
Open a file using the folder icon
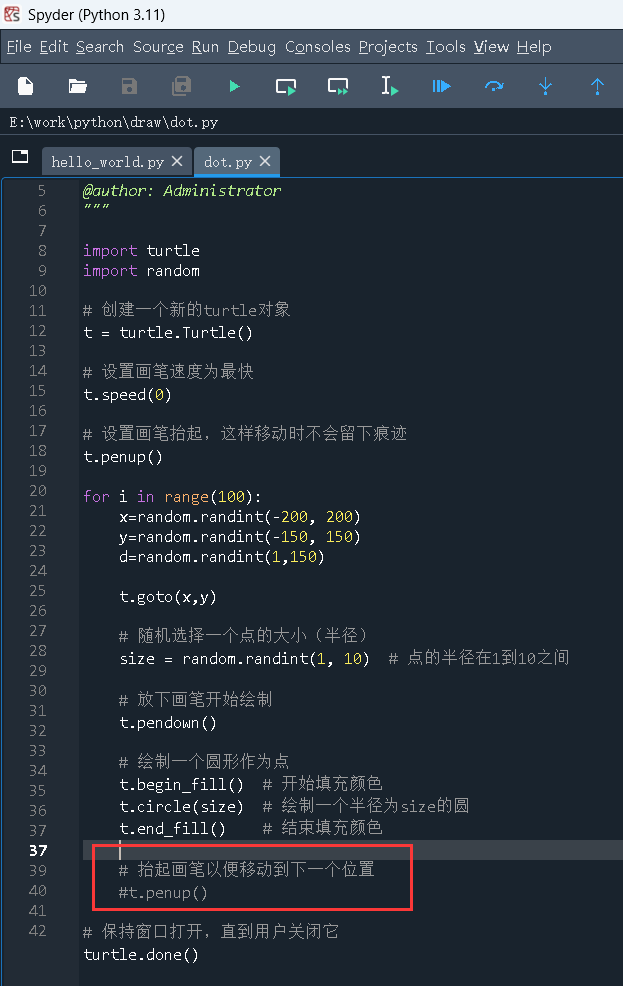tap(77, 86)
